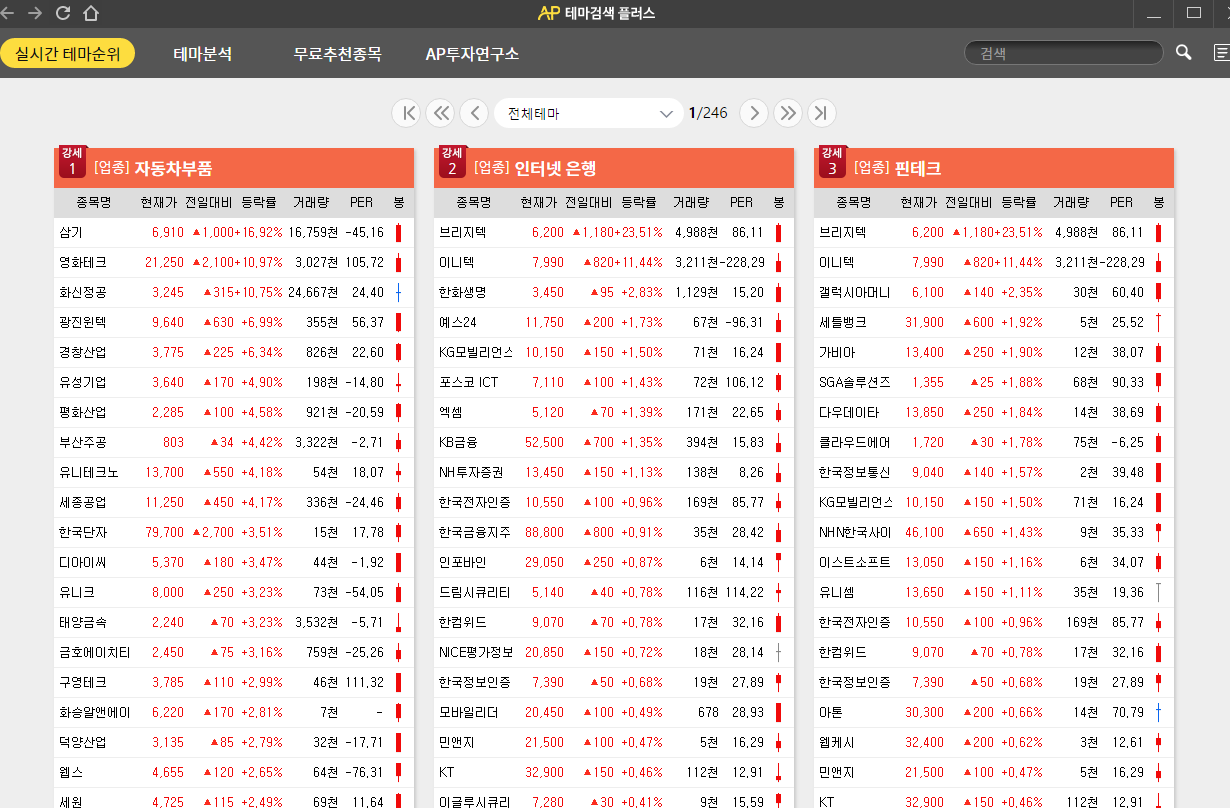Screen dimensions: 1230x808
Task: Select the 이스트소프트 stock
Action: pyautogui.click(x=854, y=563)
